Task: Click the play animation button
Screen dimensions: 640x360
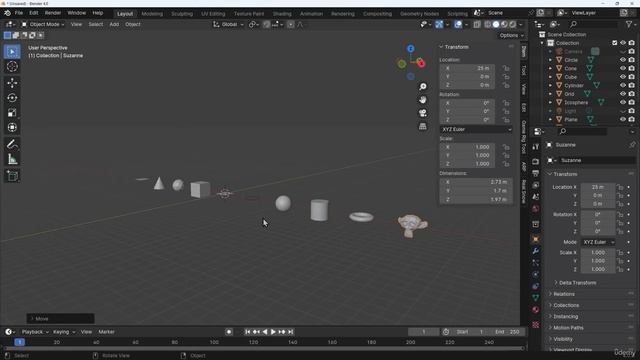Action: coord(273,332)
